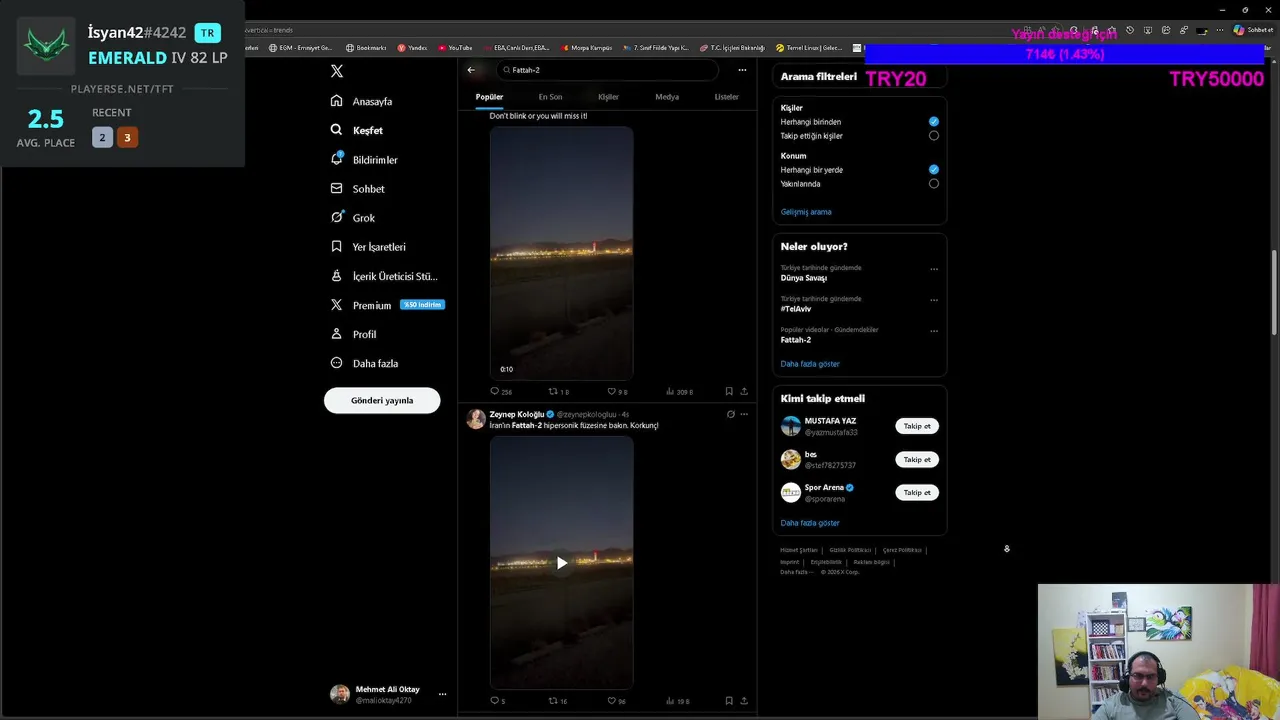Share the first video tweet
1280x720 pixels.
coord(744,392)
